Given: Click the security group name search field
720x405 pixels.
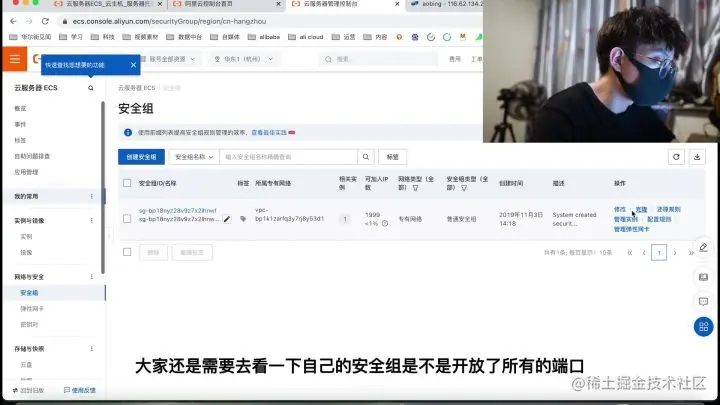Looking at the screenshot, I should (x=288, y=157).
